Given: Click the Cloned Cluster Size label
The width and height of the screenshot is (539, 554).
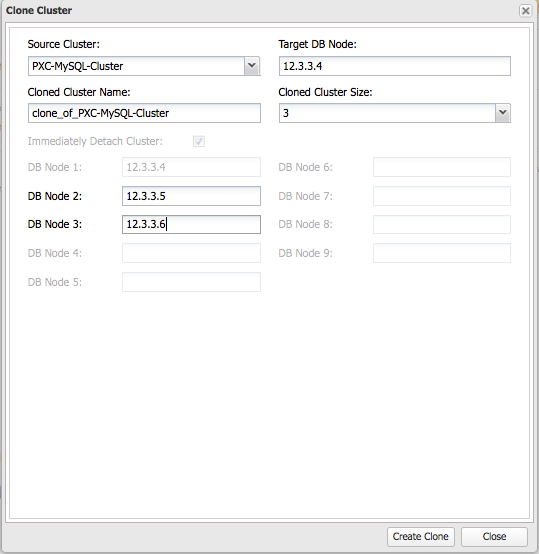Looking at the screenshot, I should [325, 92].
